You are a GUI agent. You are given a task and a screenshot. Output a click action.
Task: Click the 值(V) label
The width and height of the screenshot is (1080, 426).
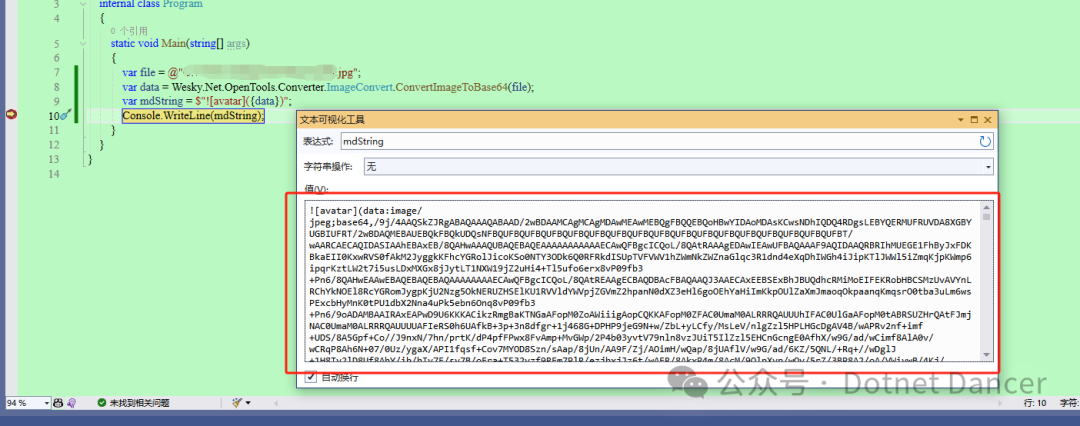coord(316,189)
